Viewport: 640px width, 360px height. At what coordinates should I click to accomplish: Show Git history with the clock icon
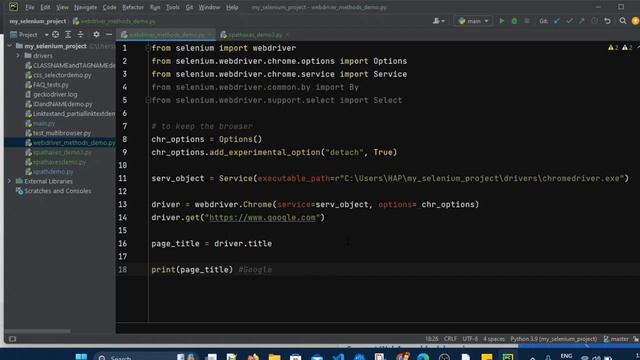click(x=595, y=21)
